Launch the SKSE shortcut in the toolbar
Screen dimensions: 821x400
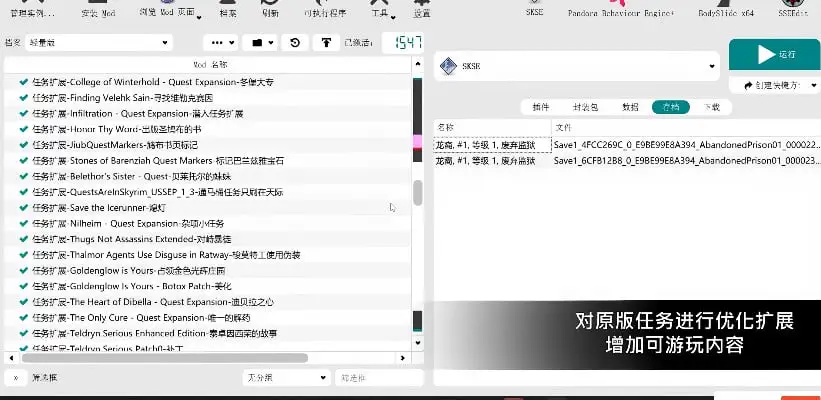coord(534,9)
